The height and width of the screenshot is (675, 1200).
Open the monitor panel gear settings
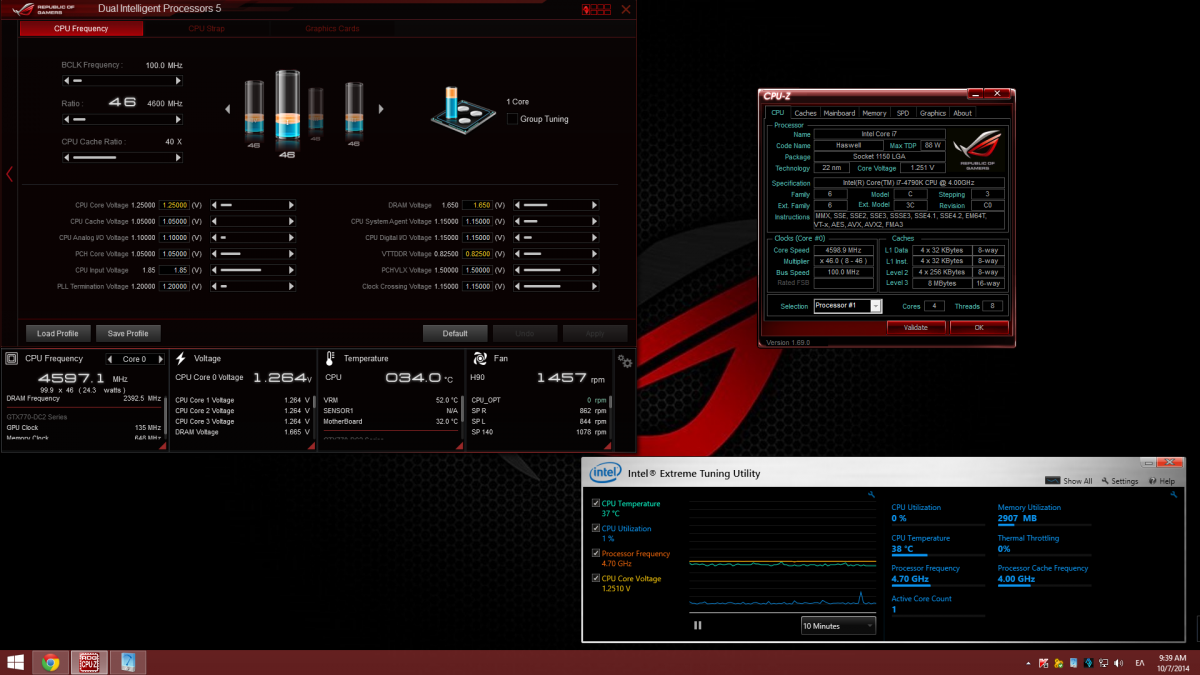[625, 361]
